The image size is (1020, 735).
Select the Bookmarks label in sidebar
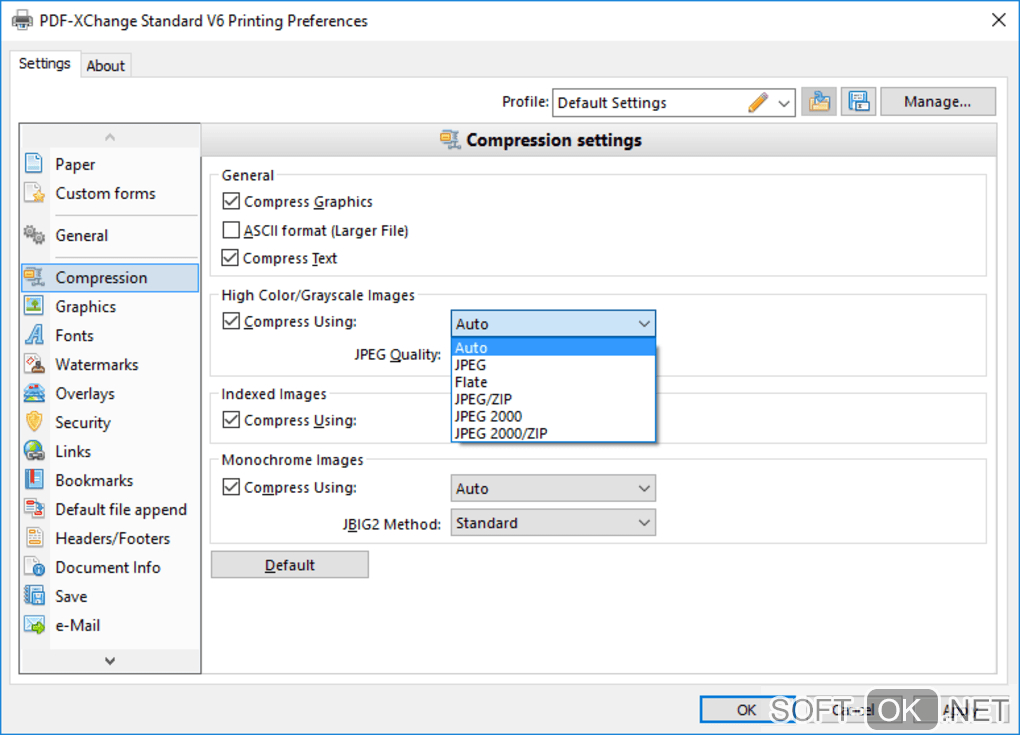94,480
